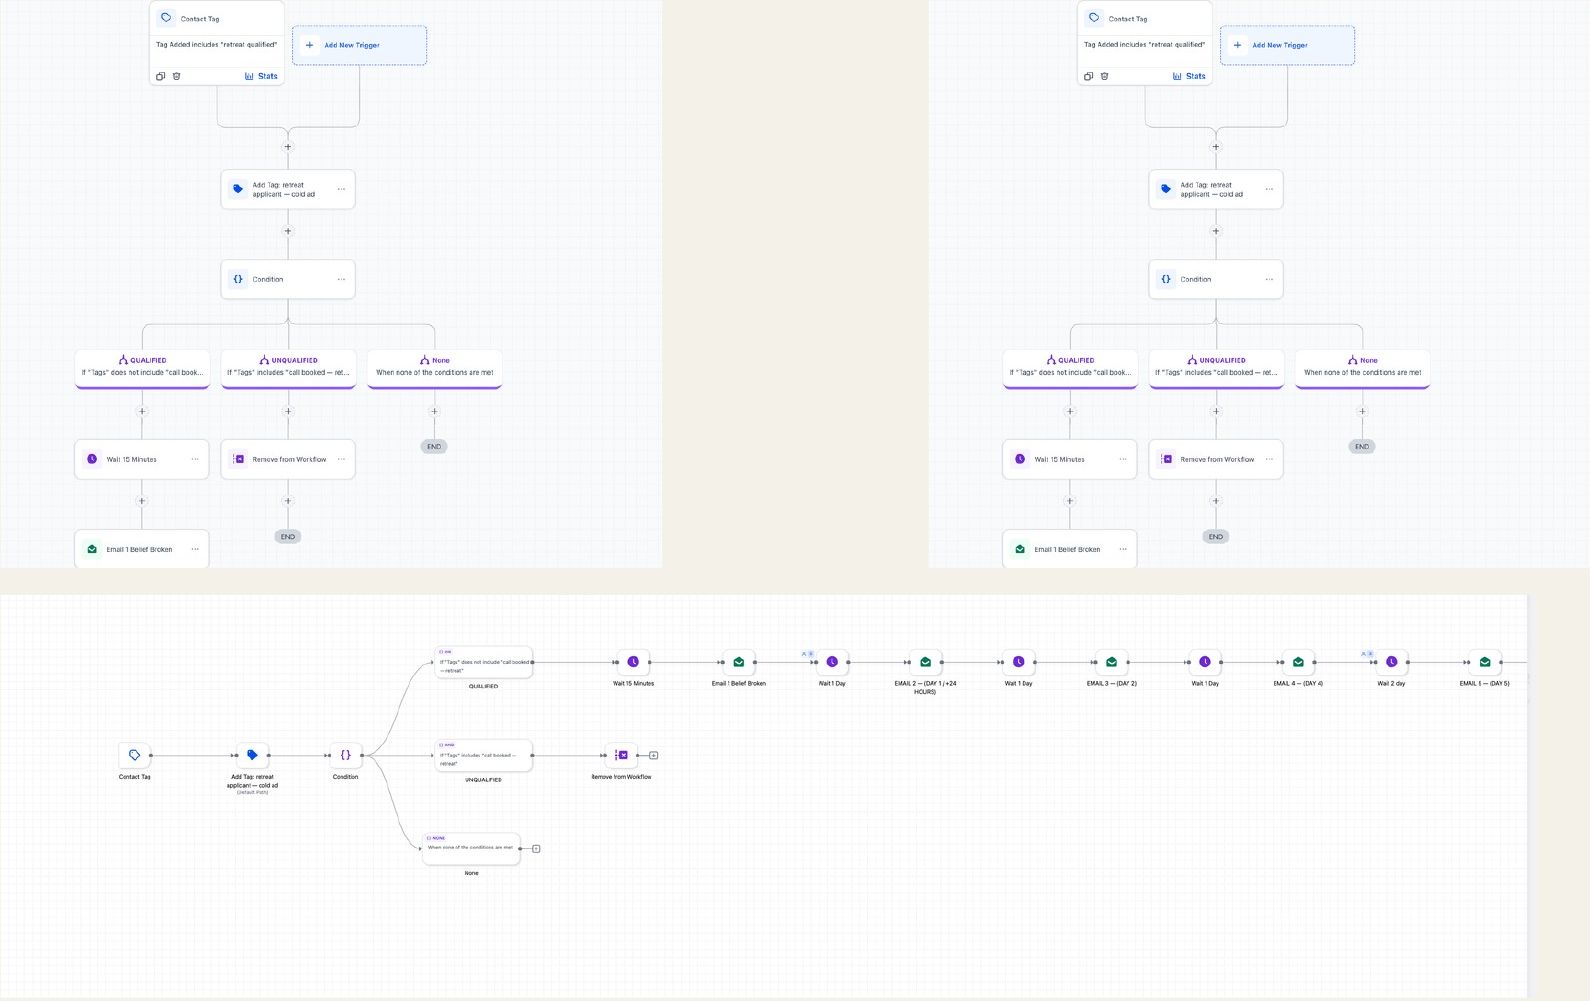This screenshot has height=1001, width=1590.
Task: Click Wait 15 Minutes clock icon in left canvas
Action: coord(92,459)
